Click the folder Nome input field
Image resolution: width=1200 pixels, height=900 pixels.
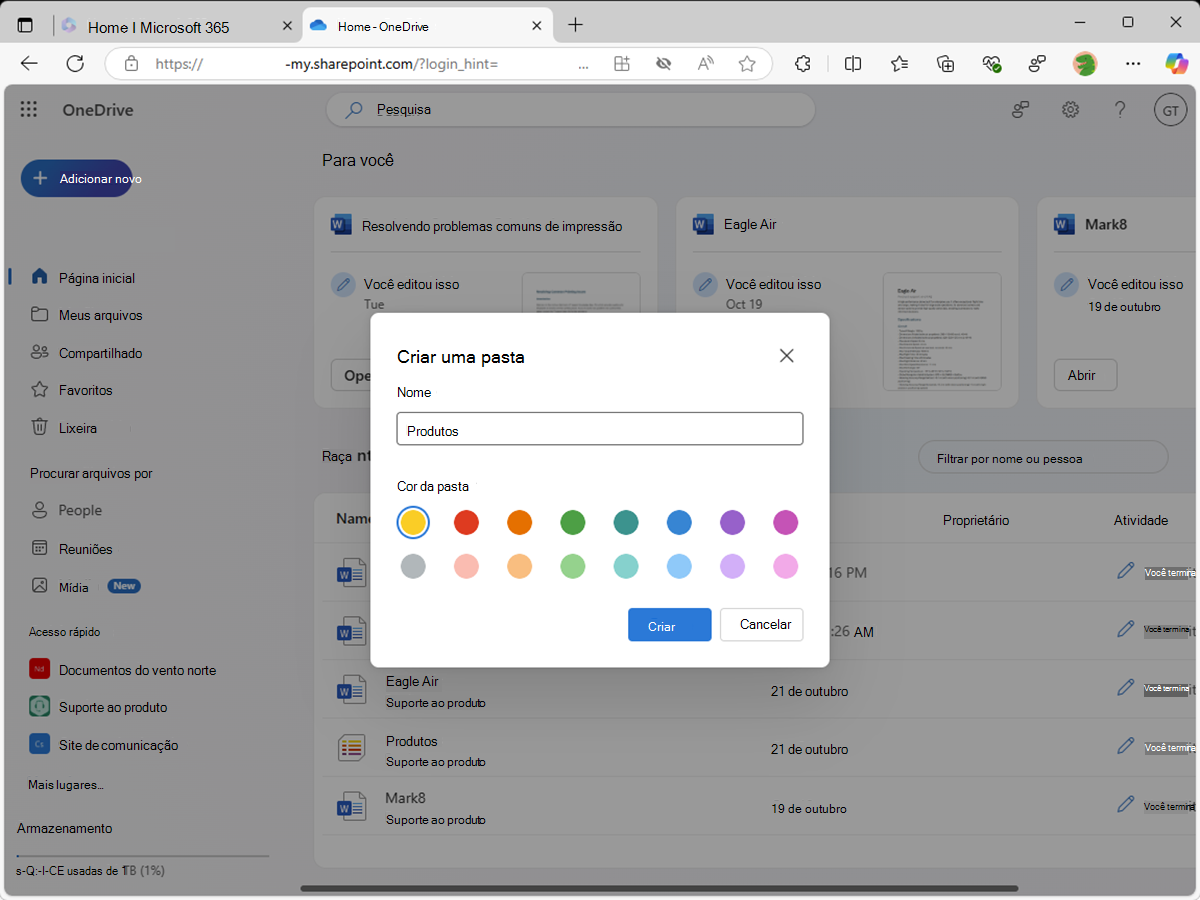[x=600, y=429]
